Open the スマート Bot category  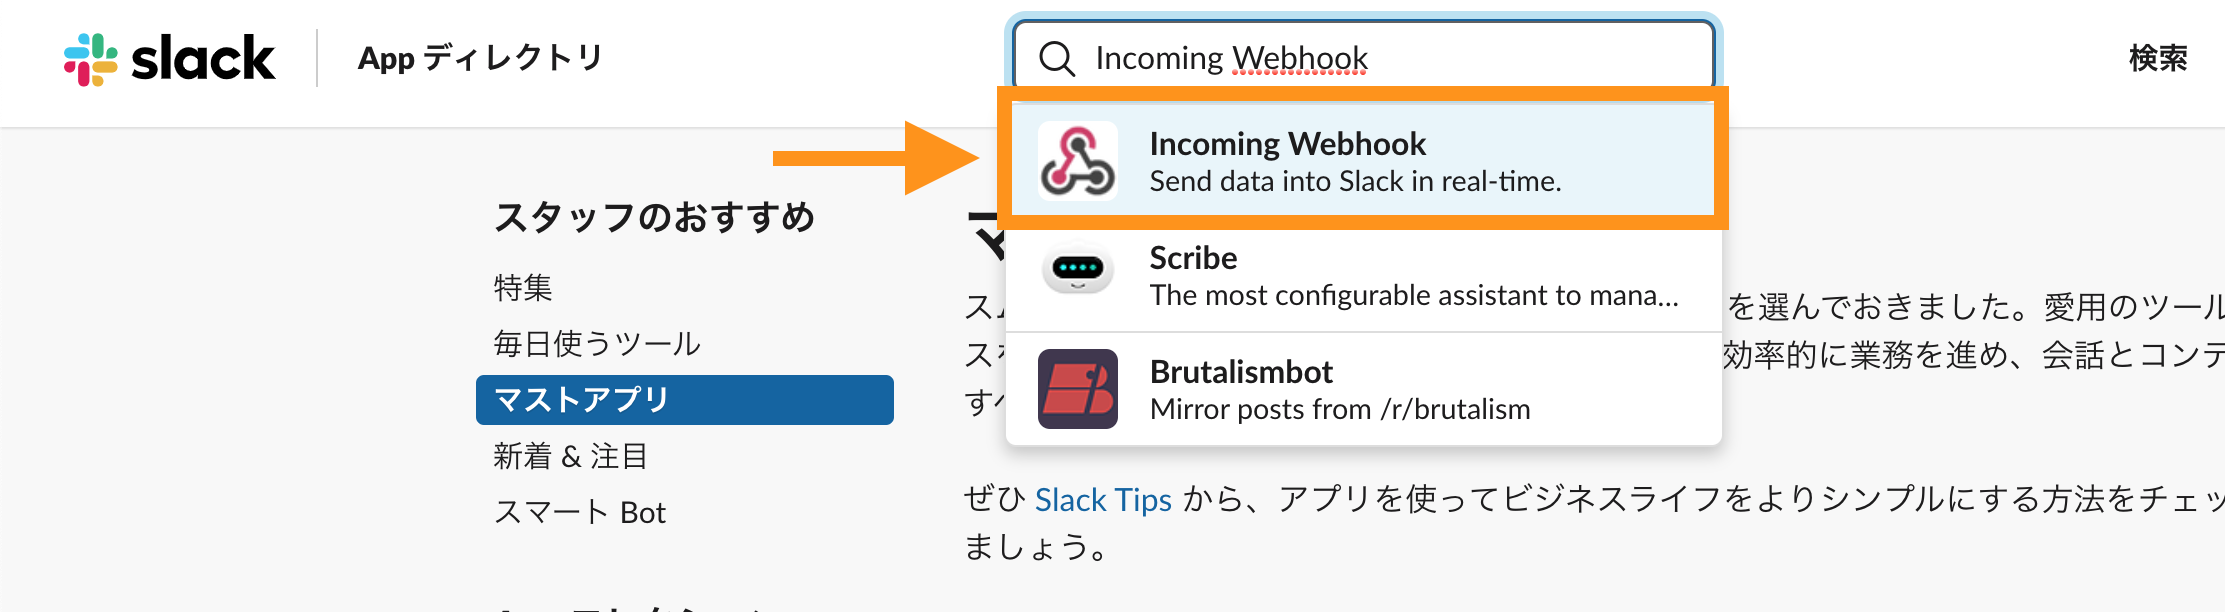coord(580,512)
